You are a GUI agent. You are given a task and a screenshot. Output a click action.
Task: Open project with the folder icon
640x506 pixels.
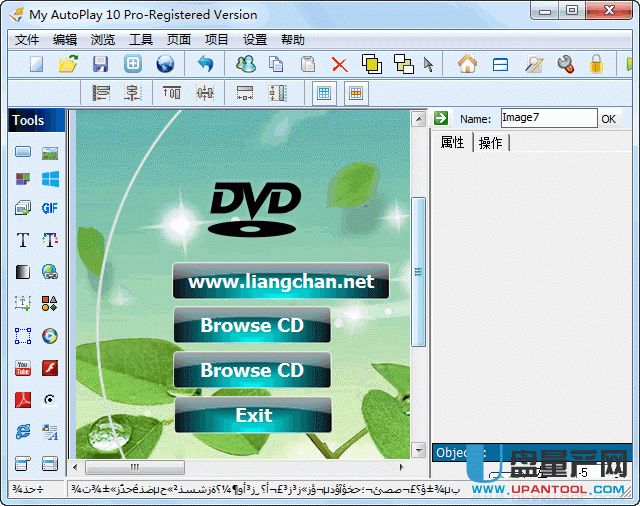pyautogui.click(x=68, y=64)
